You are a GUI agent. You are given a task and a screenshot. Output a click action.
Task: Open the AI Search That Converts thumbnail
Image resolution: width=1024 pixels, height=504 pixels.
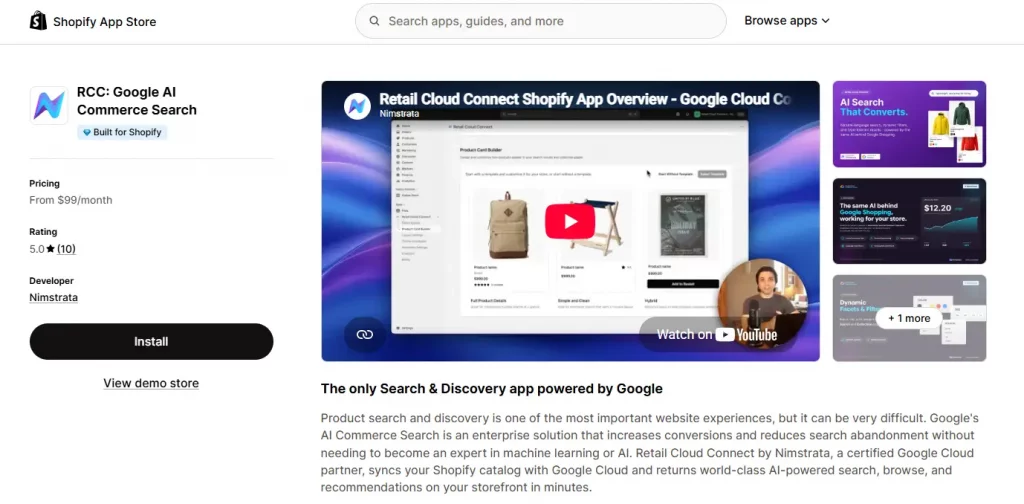coord(909,124)
